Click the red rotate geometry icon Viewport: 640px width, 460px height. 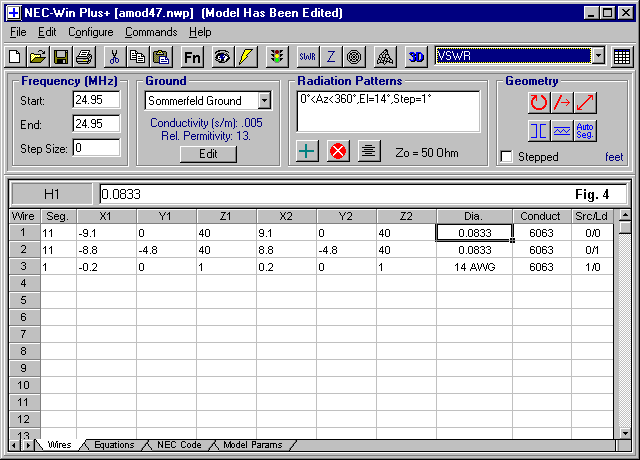click(539, 101)
